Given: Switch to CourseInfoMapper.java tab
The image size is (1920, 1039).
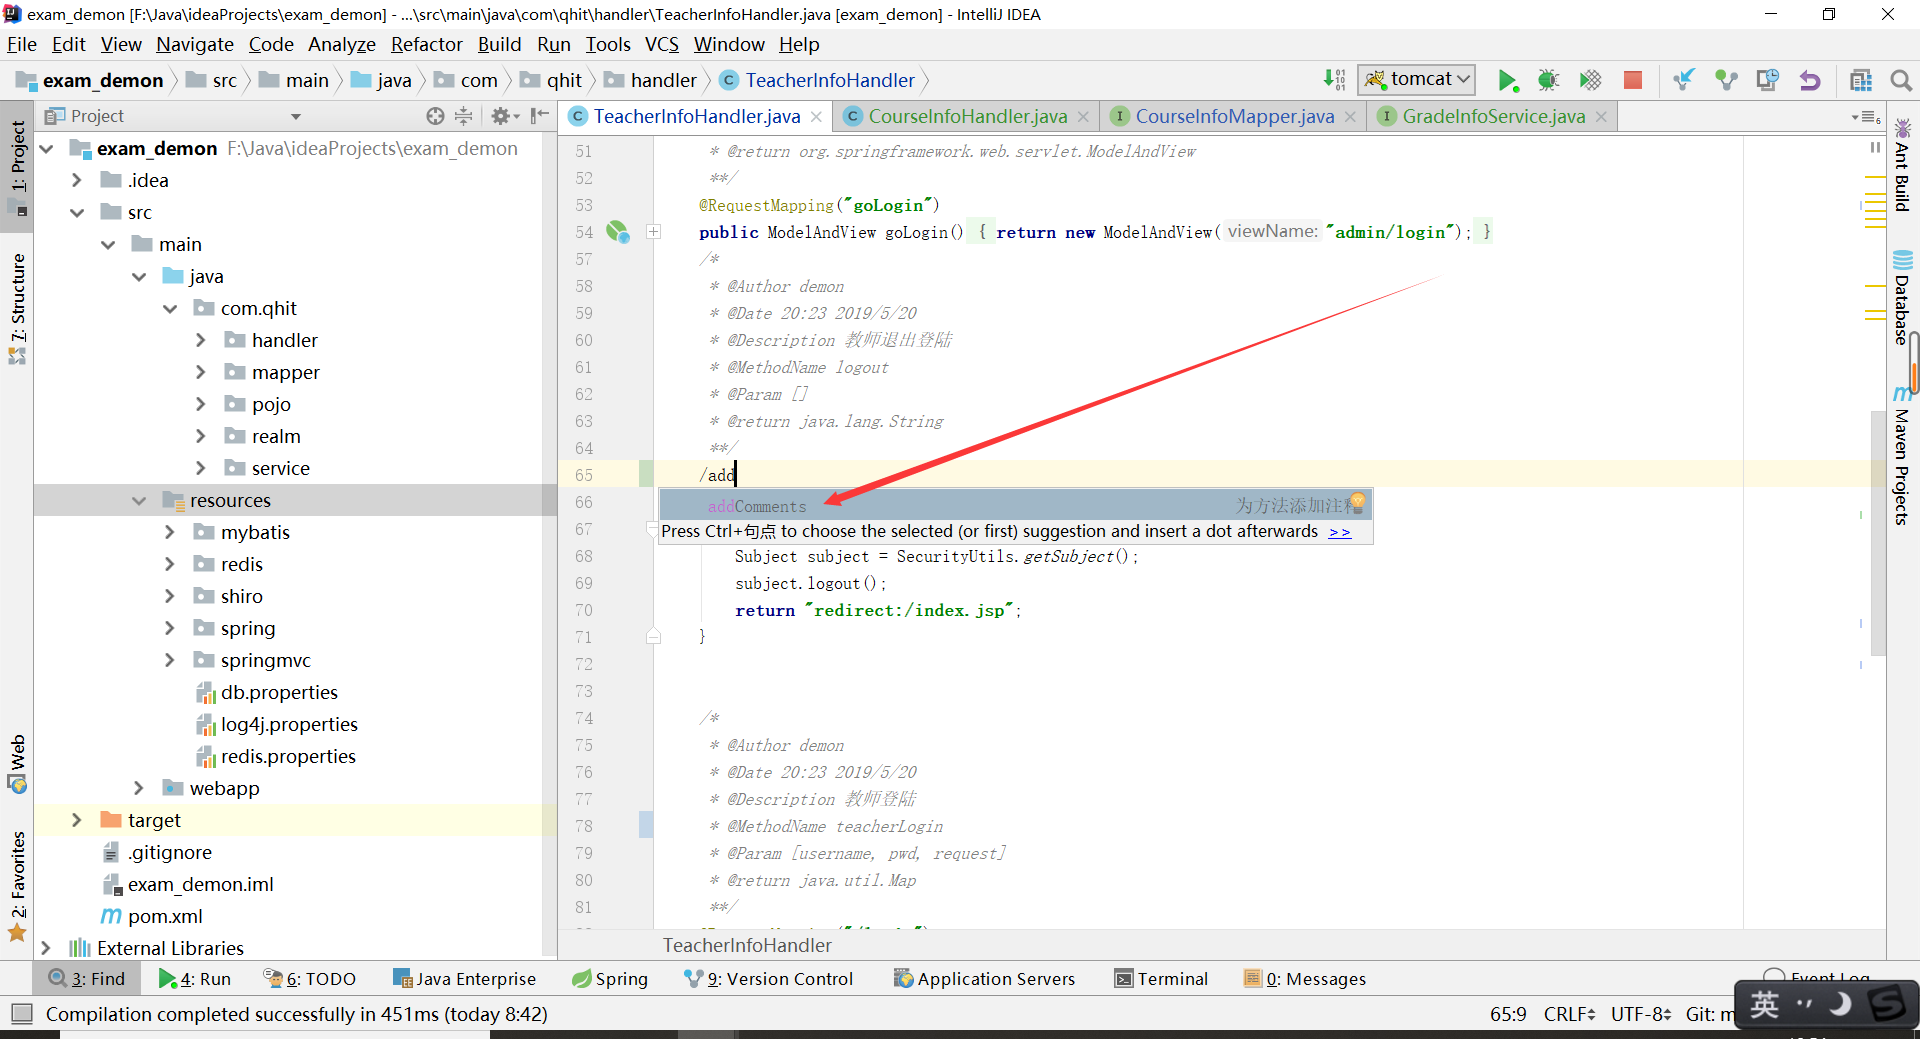Looking at the screenshot, I should click(1234, 116).
